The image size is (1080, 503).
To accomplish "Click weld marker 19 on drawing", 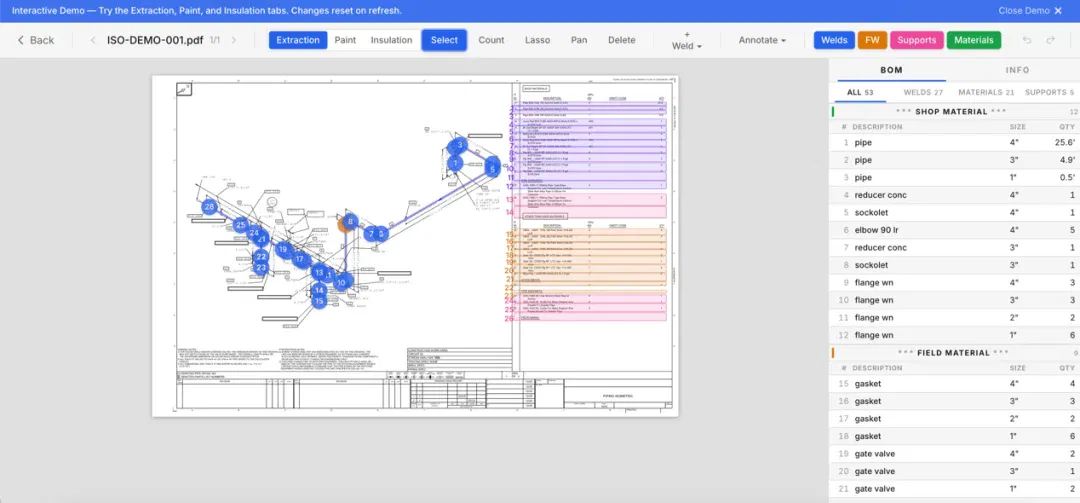I will tap(282, 249).
